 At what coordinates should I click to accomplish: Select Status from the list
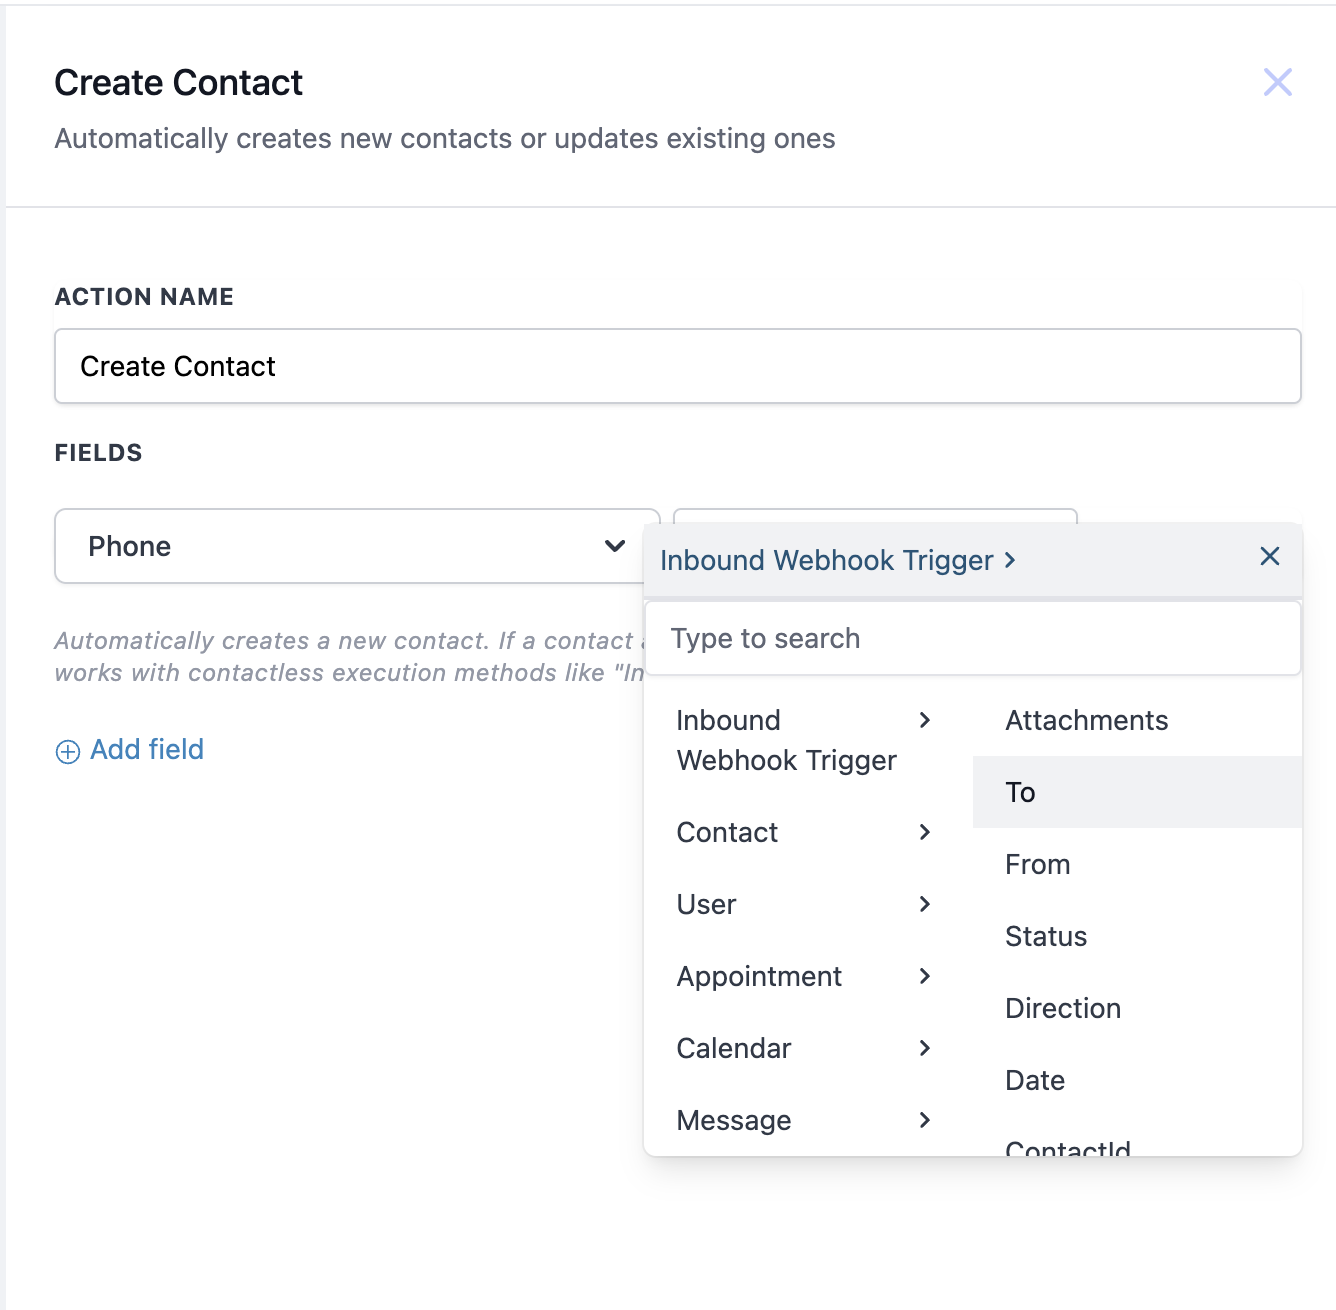pos(1045,936)
